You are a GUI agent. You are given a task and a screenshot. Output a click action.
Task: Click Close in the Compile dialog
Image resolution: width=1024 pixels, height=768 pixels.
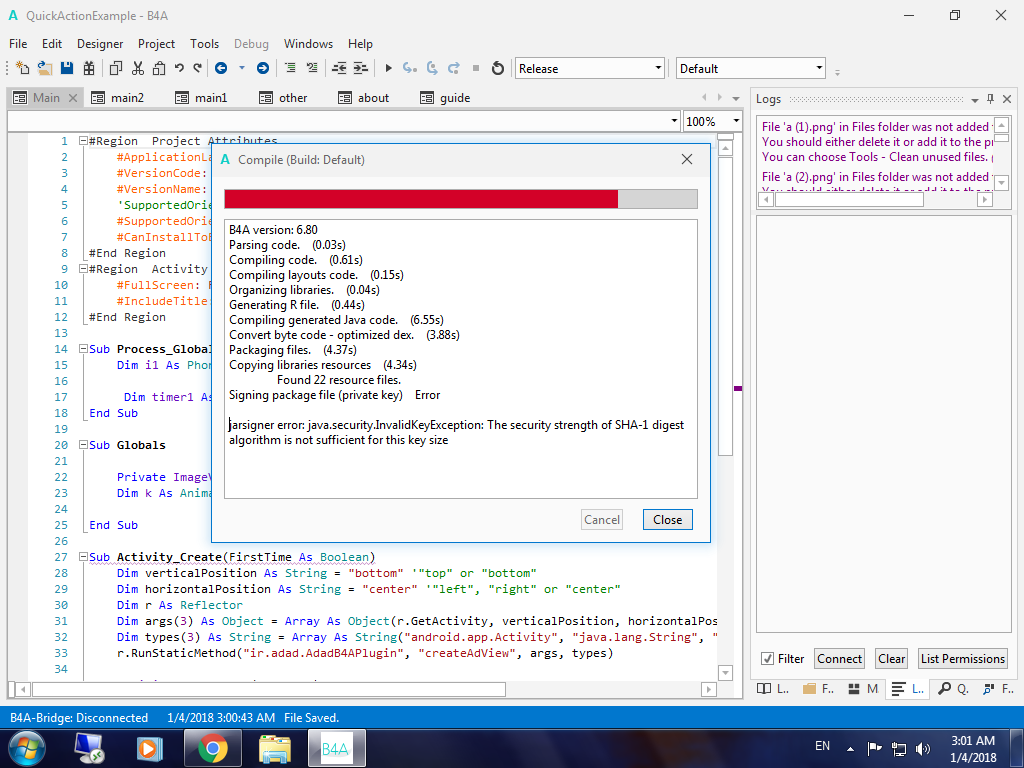667,519
